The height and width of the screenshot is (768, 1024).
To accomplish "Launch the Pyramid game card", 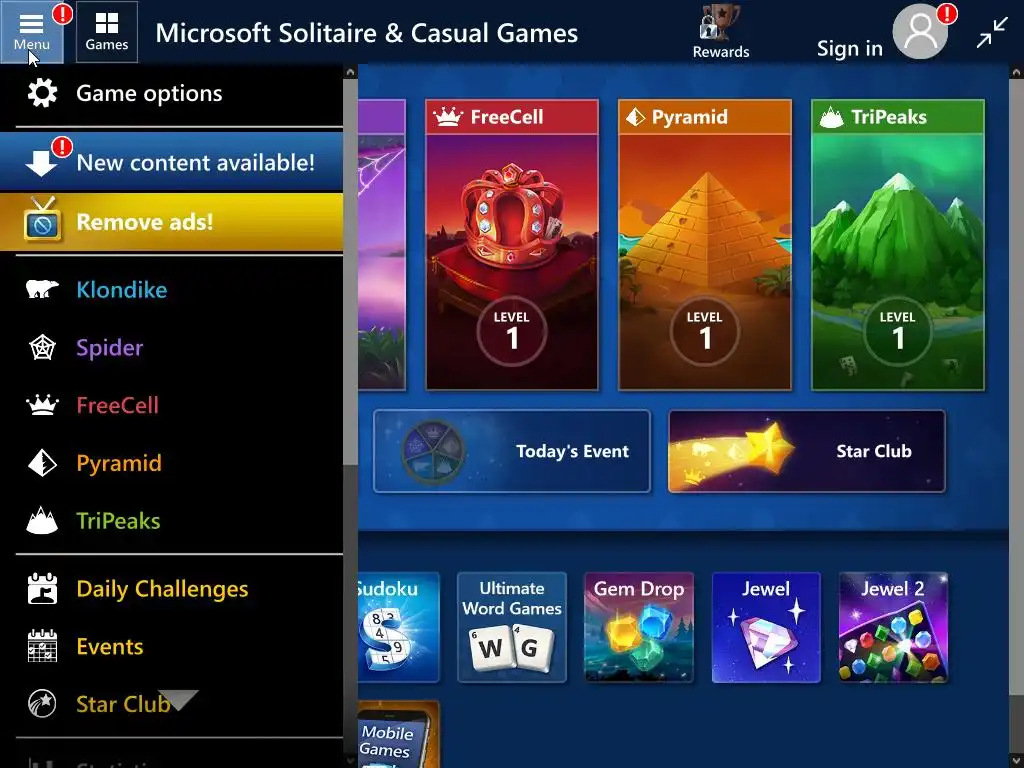I will (x=705, y=245).
